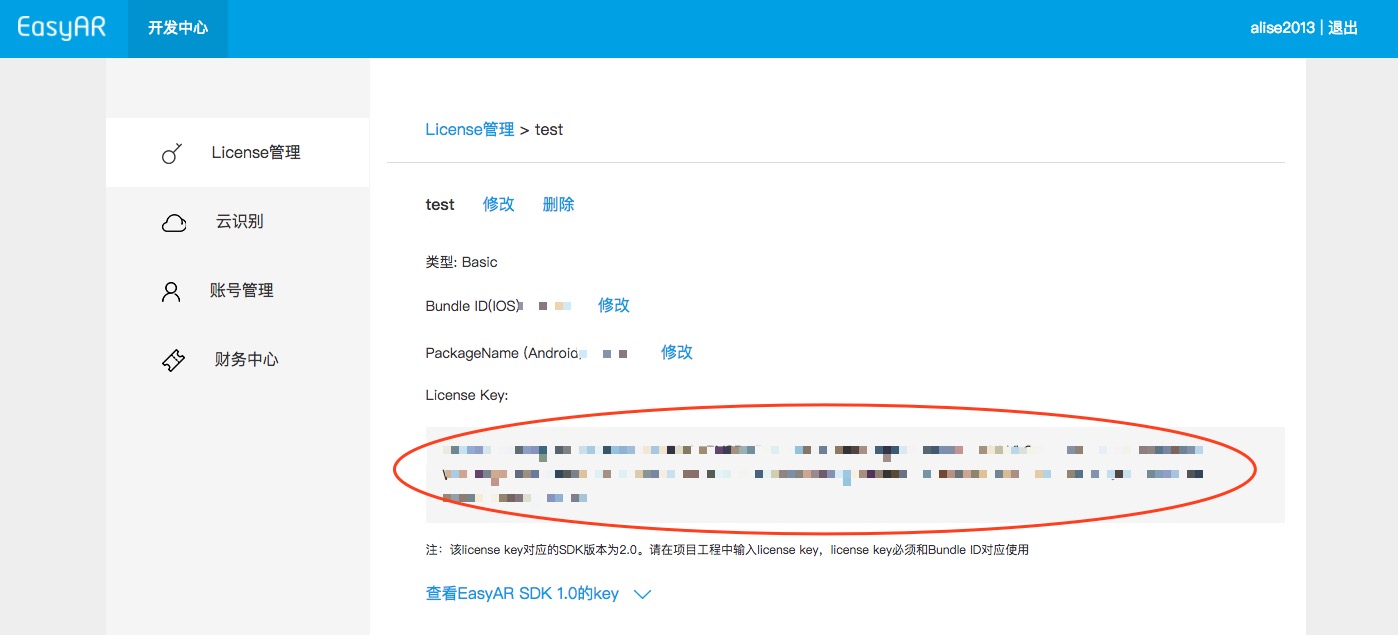Click 删除 to delete the test license
The width and height of the screenshot is (1398, 635).
coord(558,204)
